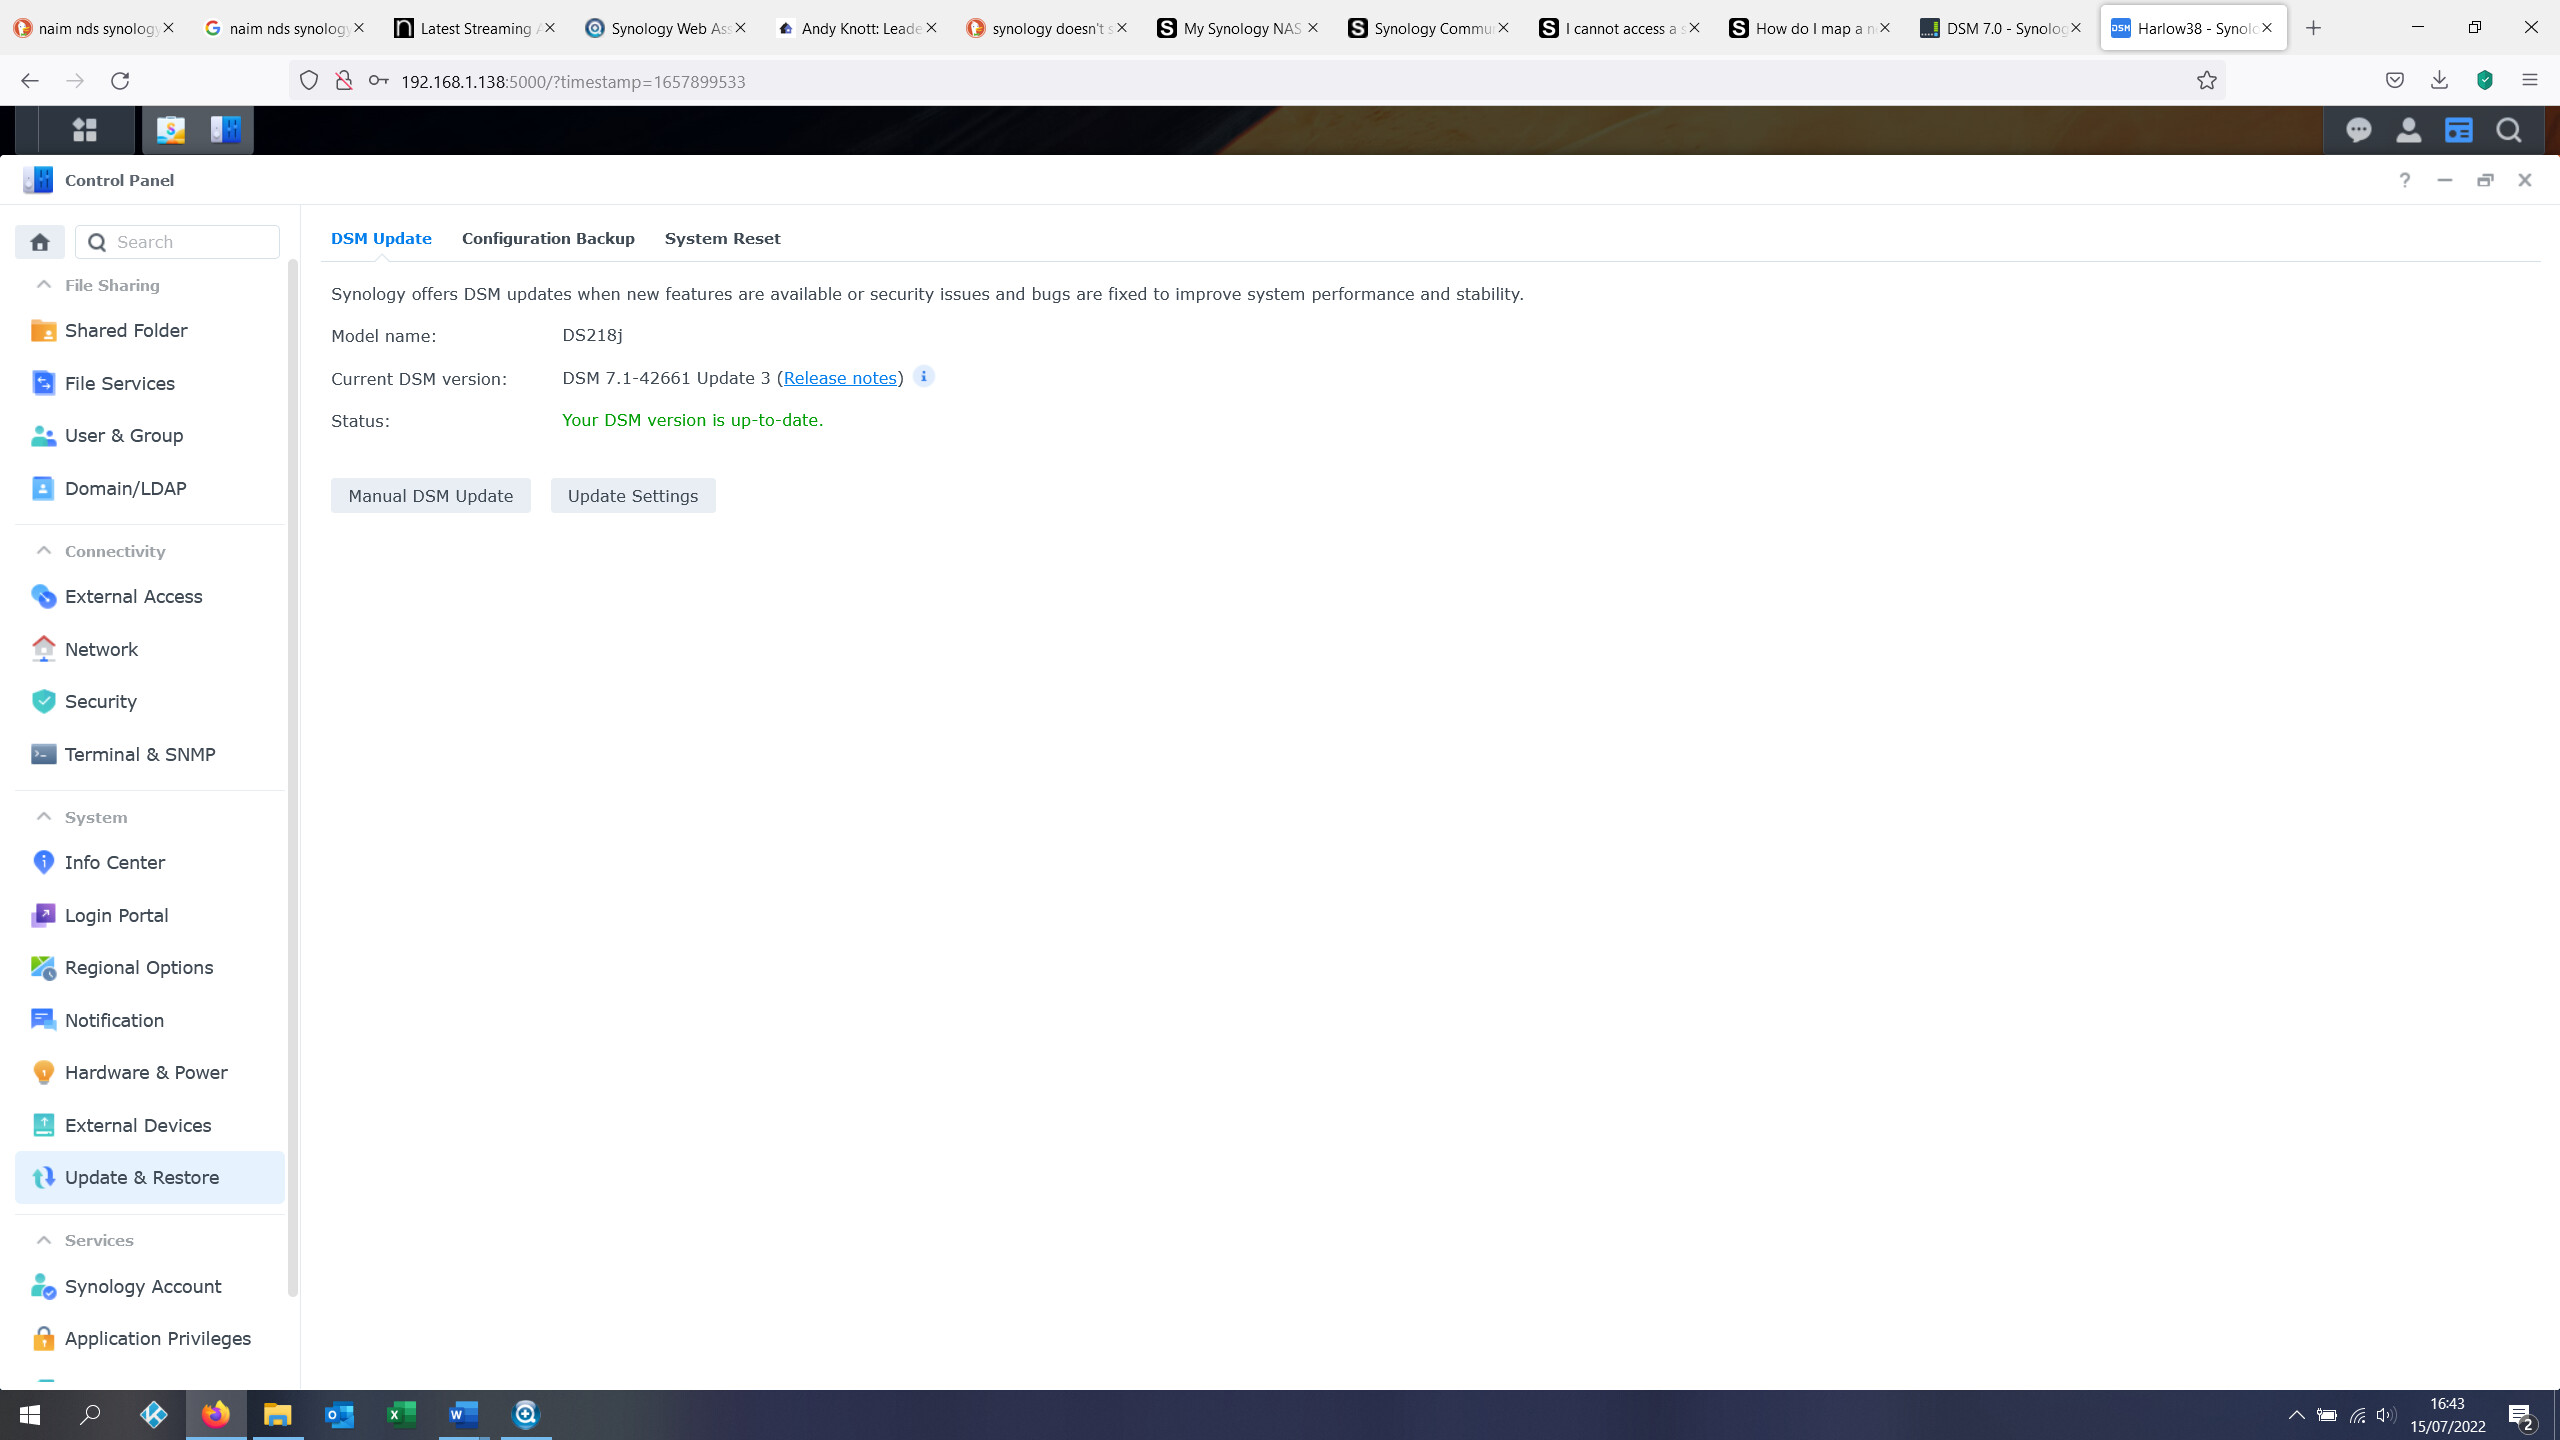The width and height of the screenshot is (2560, 1440).
Task: Reload the page in browser
Action: [120, 81]
